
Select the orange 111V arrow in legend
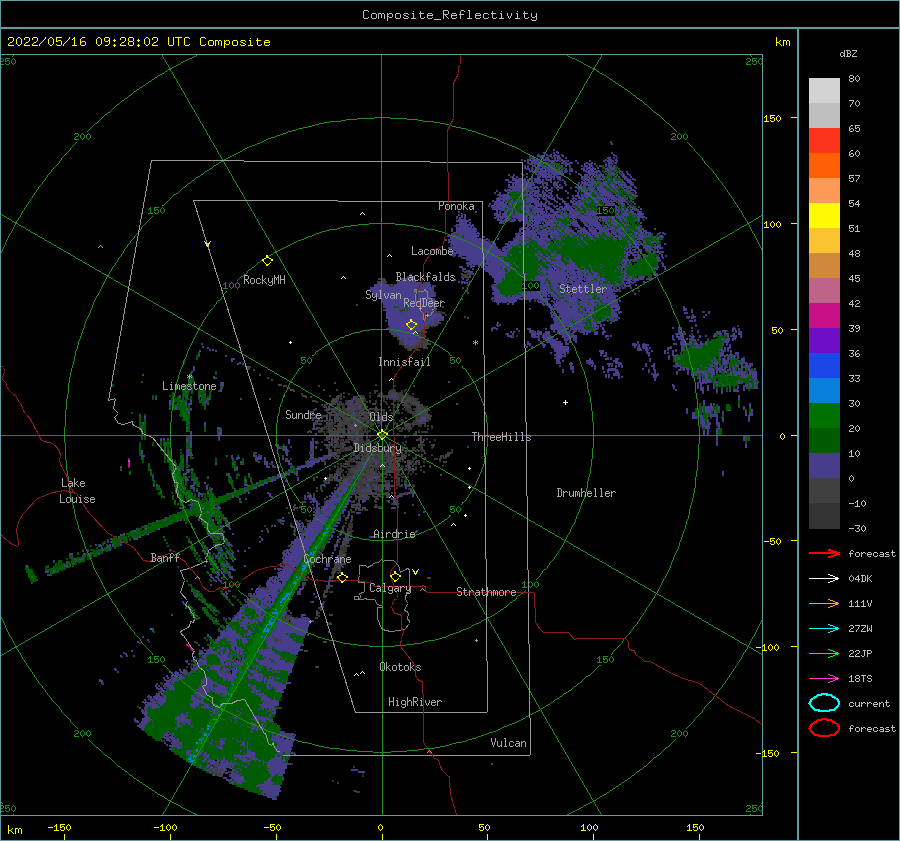pyautogui.click(x=824, y=603)
